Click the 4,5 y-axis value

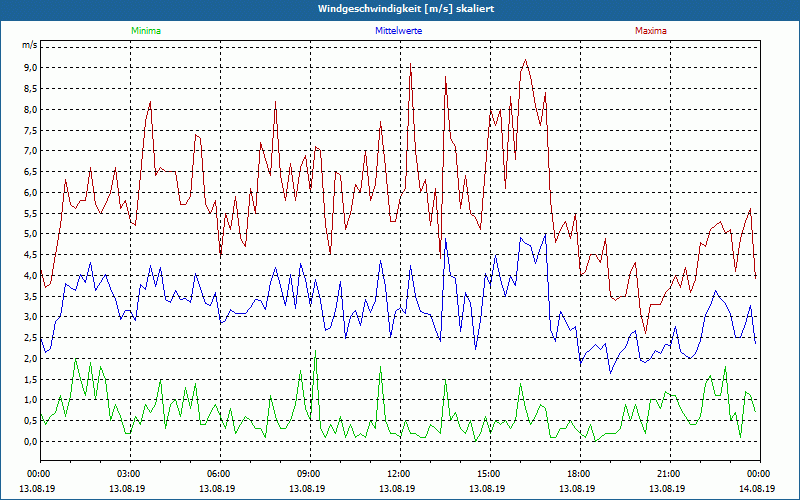pos(31,255)
